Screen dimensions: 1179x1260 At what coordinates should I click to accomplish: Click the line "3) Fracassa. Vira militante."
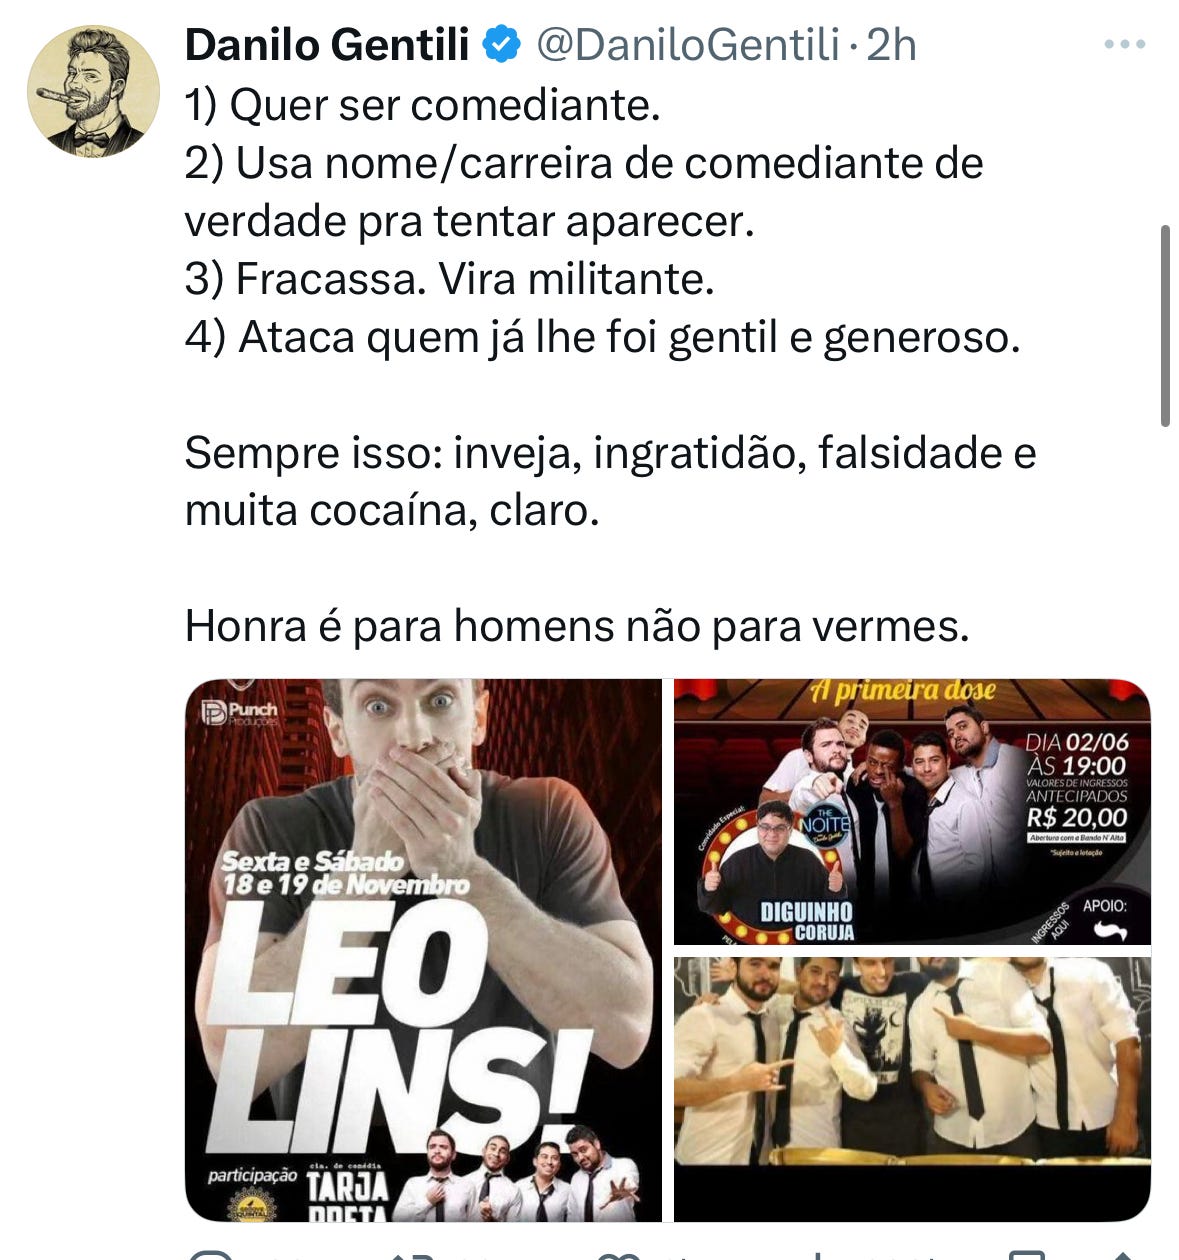click(450, 279)
